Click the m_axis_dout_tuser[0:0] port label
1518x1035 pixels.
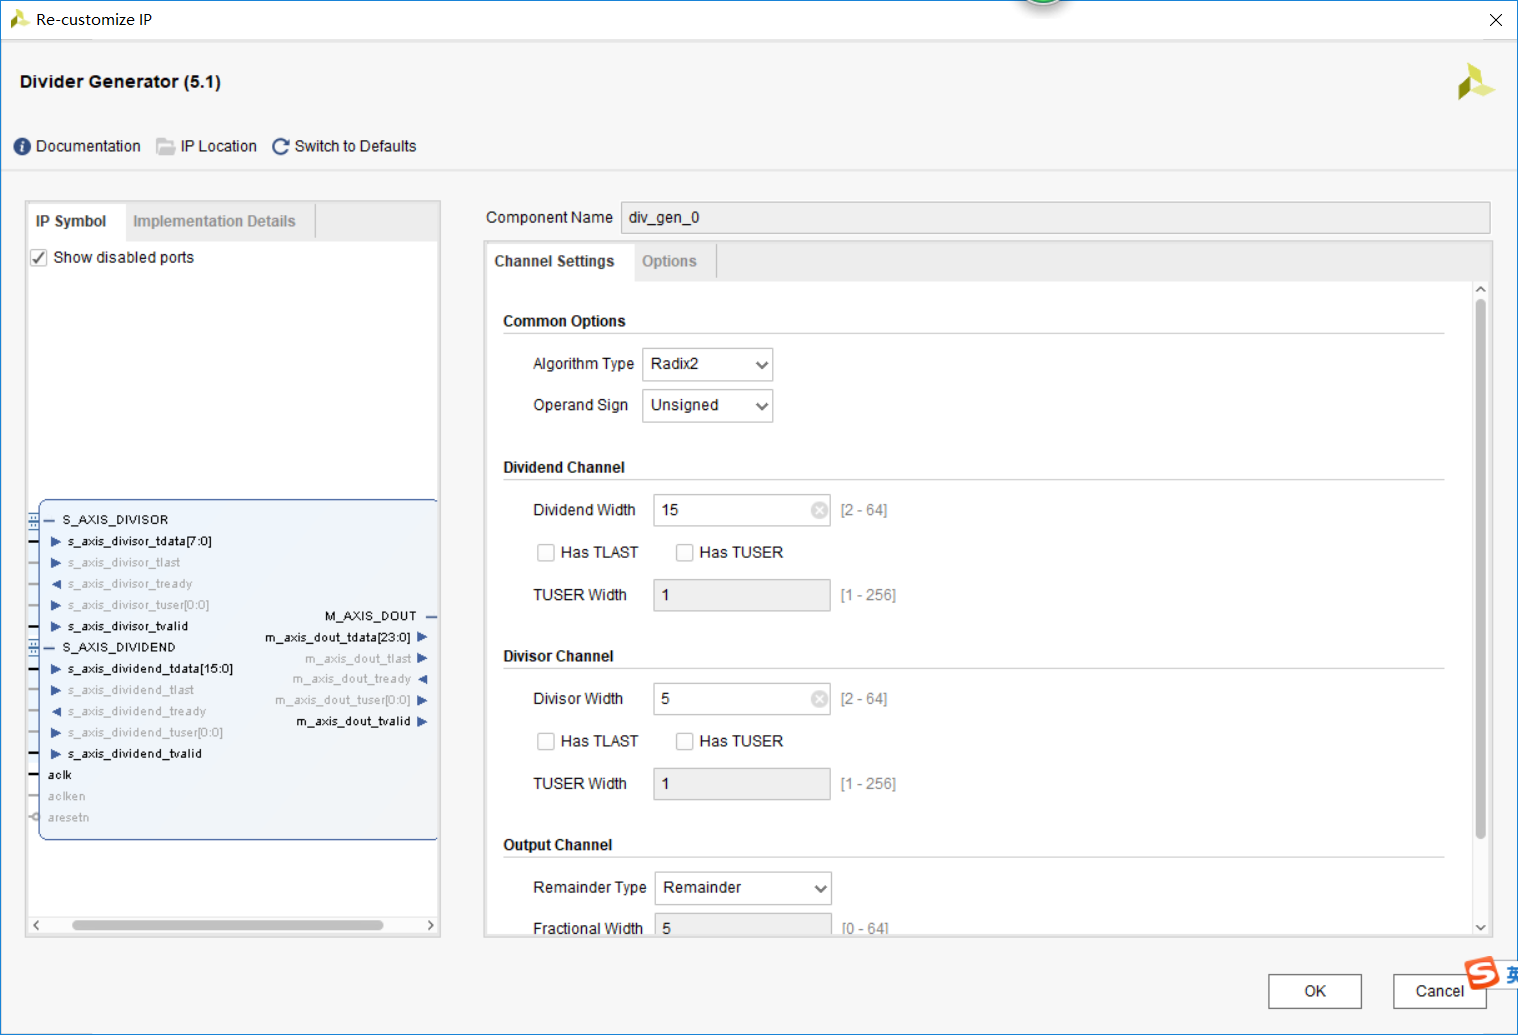pyautogui.click(x=343, y=700)
